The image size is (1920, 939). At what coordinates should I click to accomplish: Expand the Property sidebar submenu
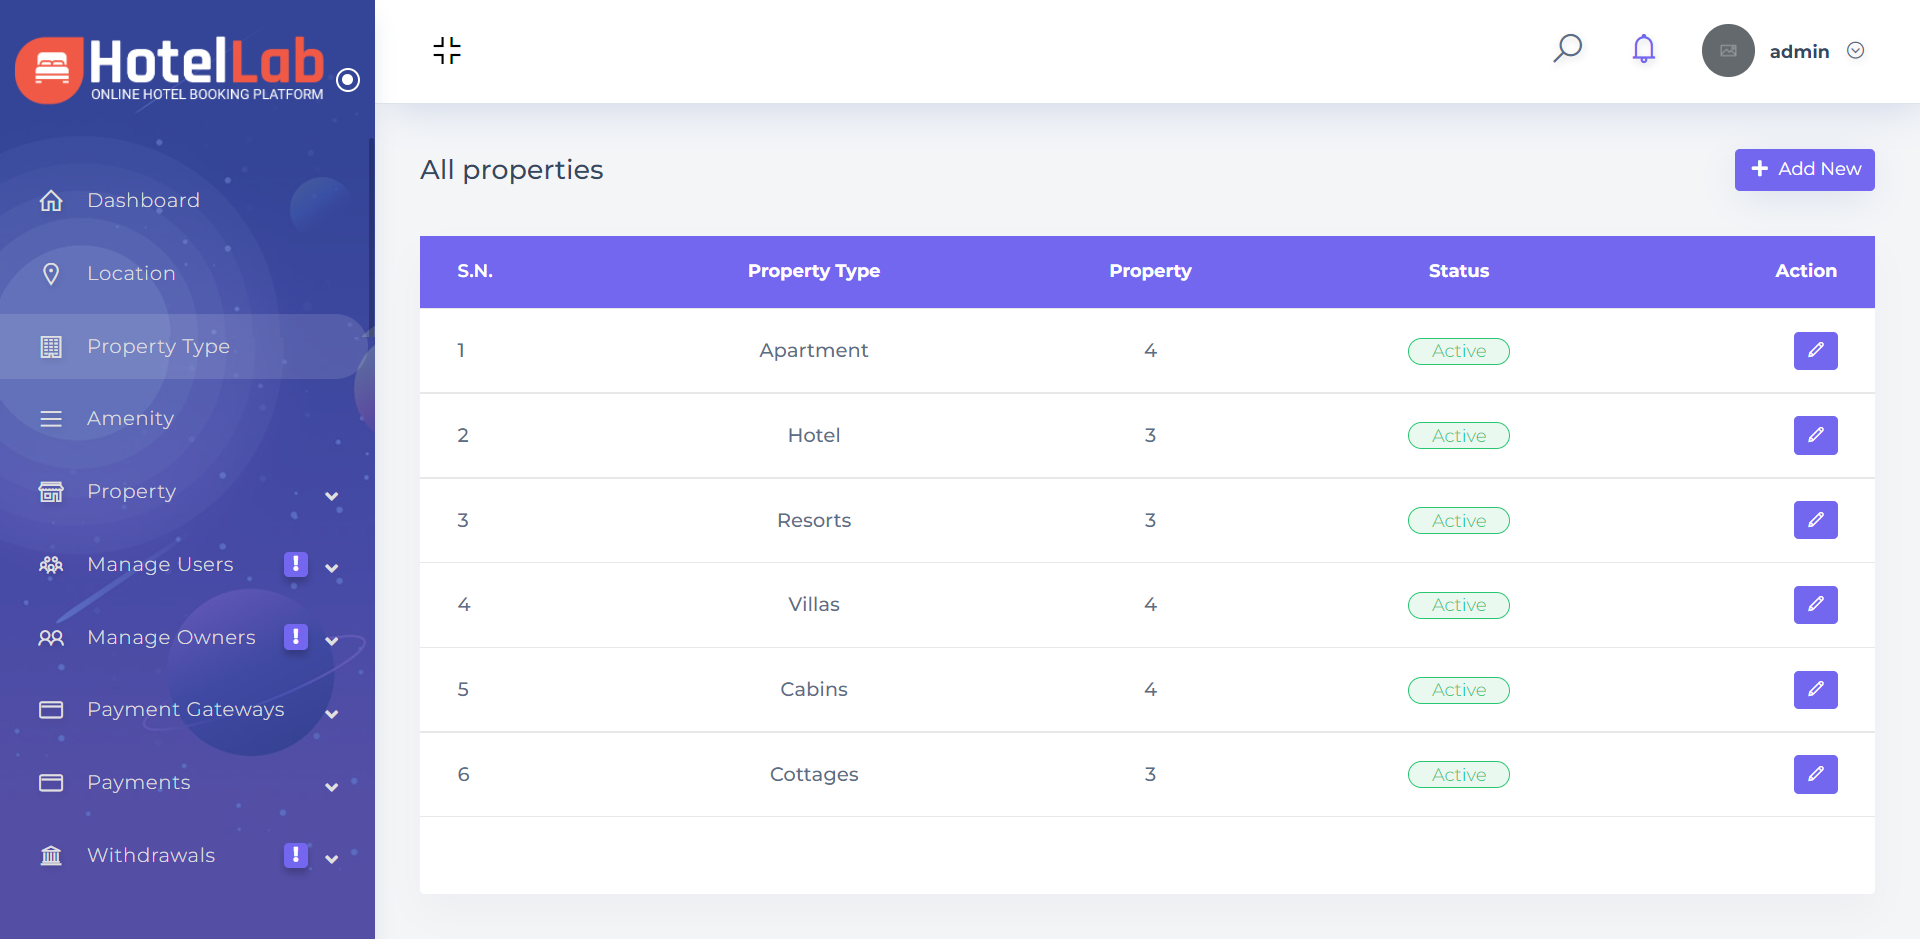[331, 496]
